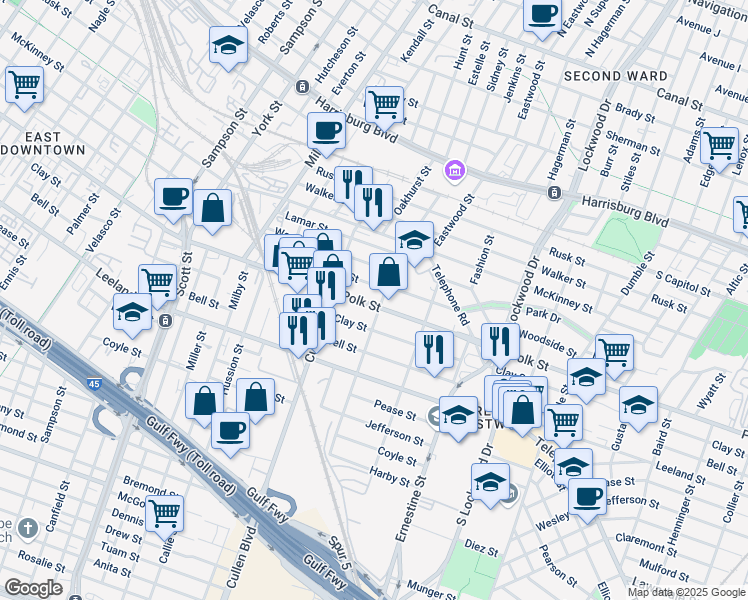Open the shopping cart marker near Leeland and Scott St
The width and height of the screenshot is (748, 600).
(x=158, y=286)
